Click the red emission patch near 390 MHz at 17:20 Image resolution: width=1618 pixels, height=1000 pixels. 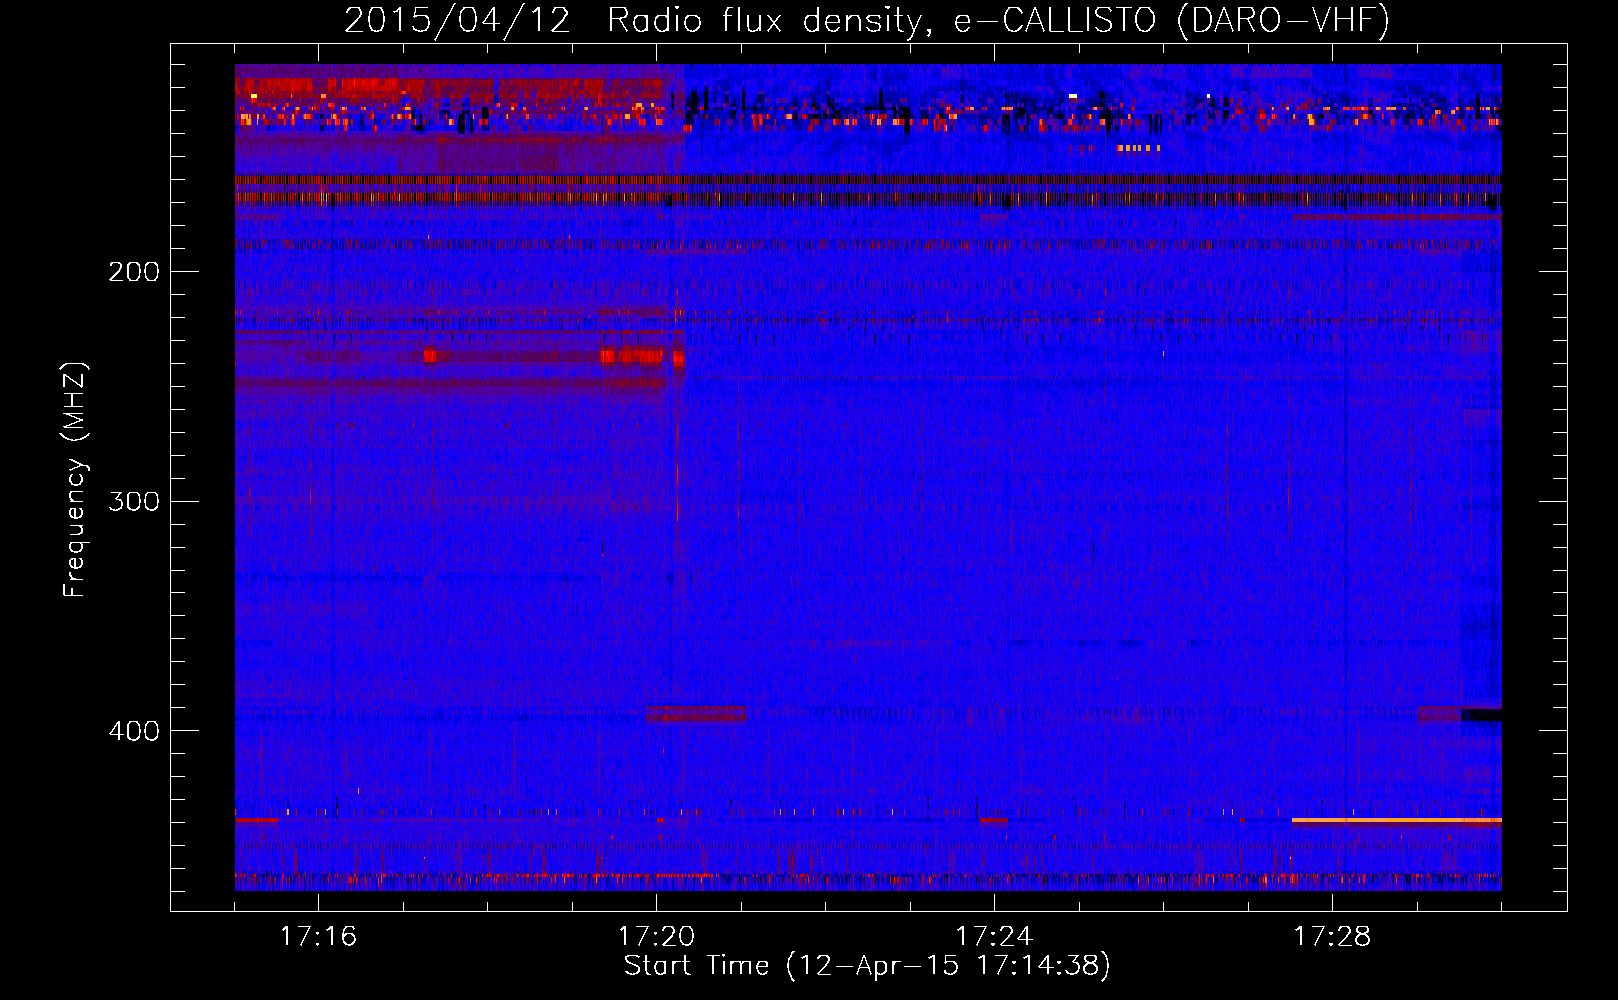click(x=696, y=714)
